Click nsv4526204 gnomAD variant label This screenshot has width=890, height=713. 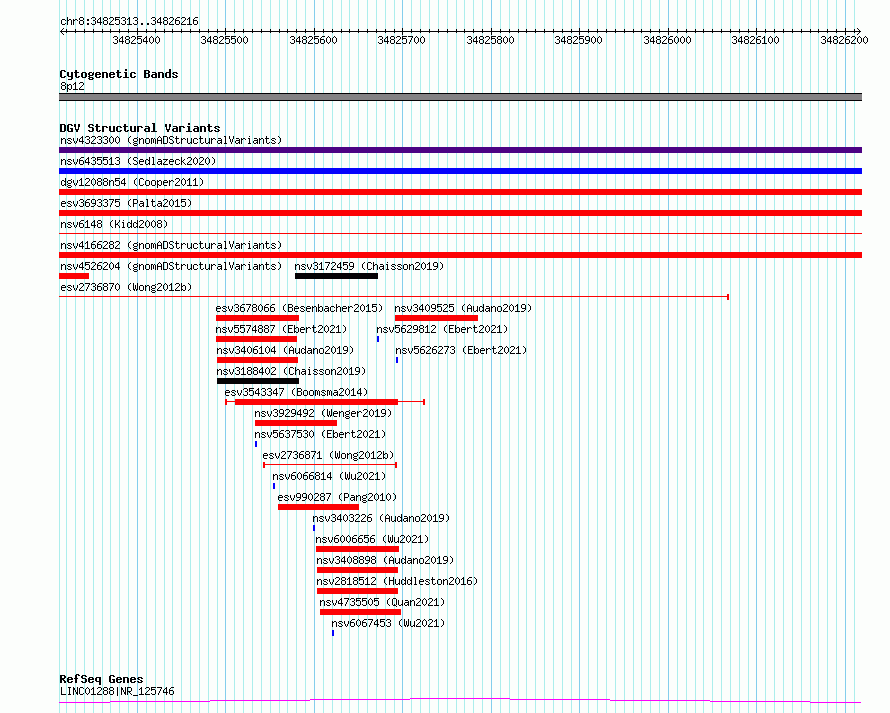tap(171, 266)
